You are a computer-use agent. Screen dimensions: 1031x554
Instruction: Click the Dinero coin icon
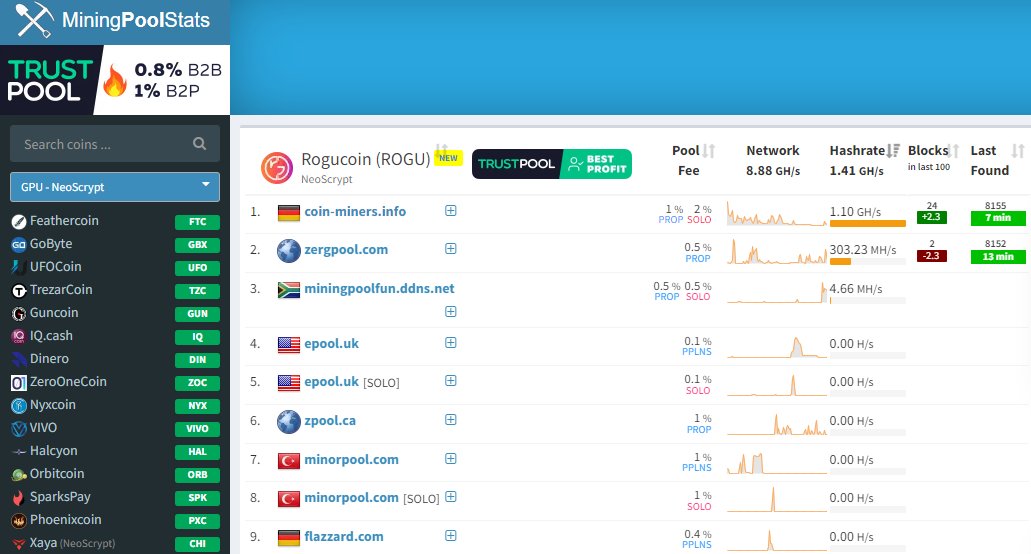pos(19,359)
